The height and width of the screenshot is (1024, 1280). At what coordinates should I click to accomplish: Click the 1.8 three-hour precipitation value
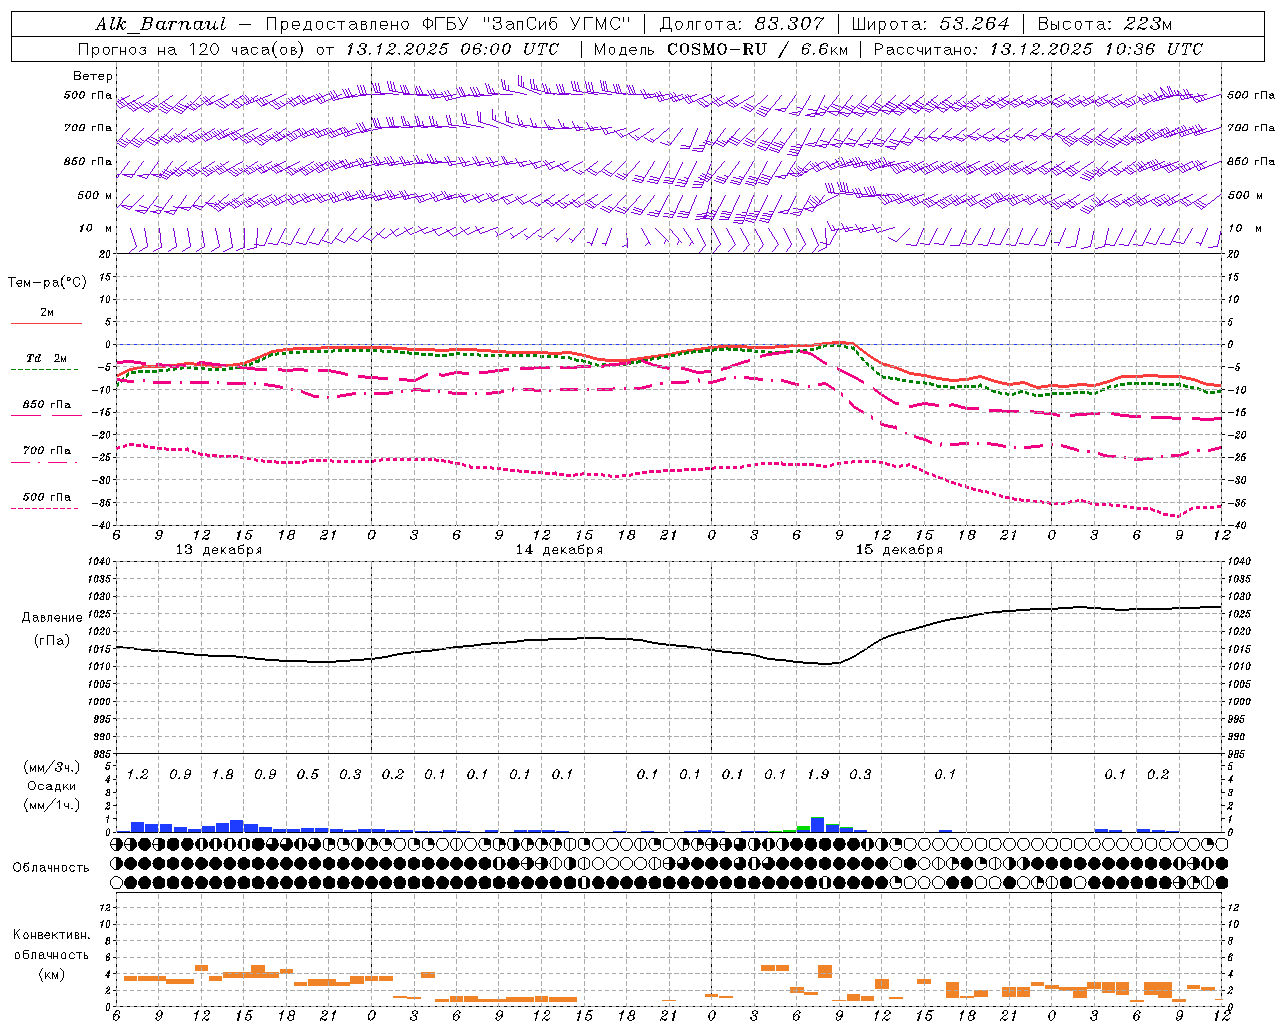coord(223,774)
